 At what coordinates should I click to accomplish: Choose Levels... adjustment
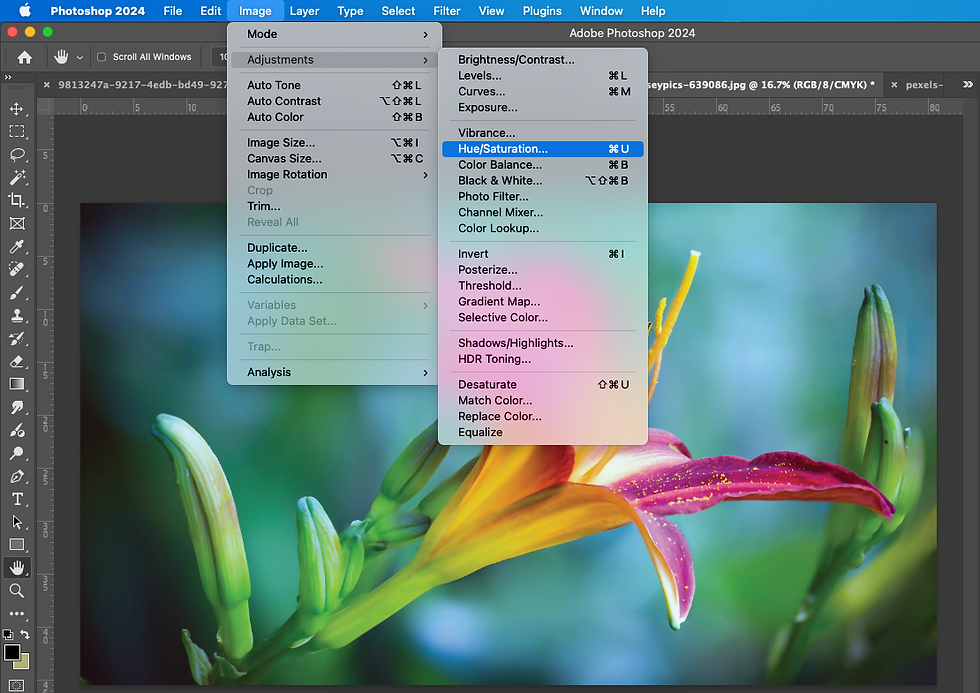542,76
